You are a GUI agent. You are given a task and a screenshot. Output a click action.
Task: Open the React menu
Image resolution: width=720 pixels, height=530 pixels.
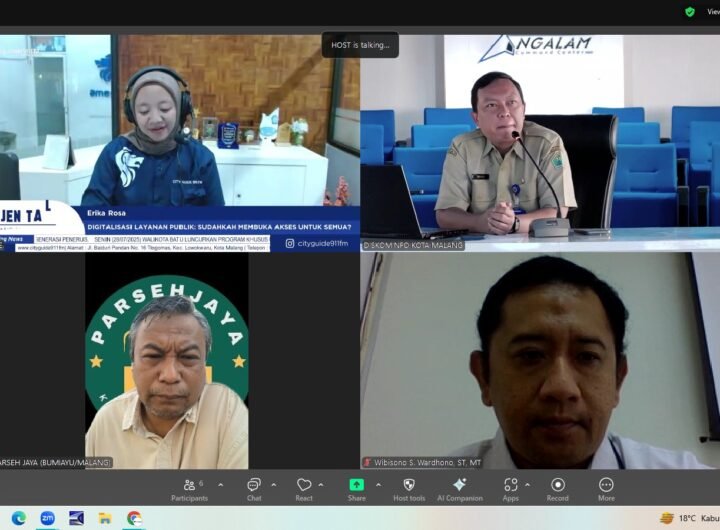pyautogui.click(x=304, y=489)
